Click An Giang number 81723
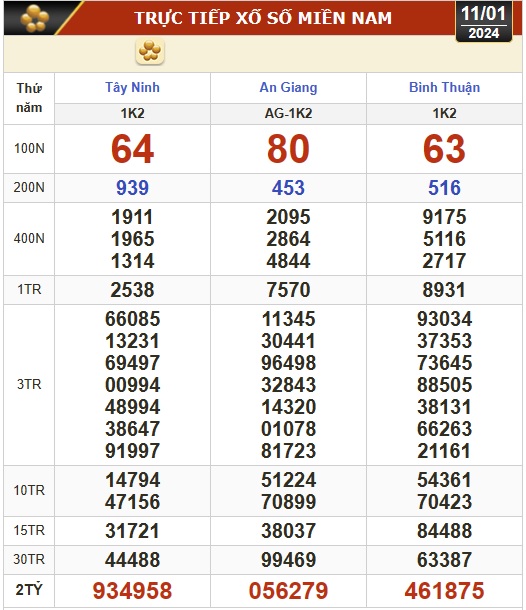526x610 pixels. click(288, 451)
